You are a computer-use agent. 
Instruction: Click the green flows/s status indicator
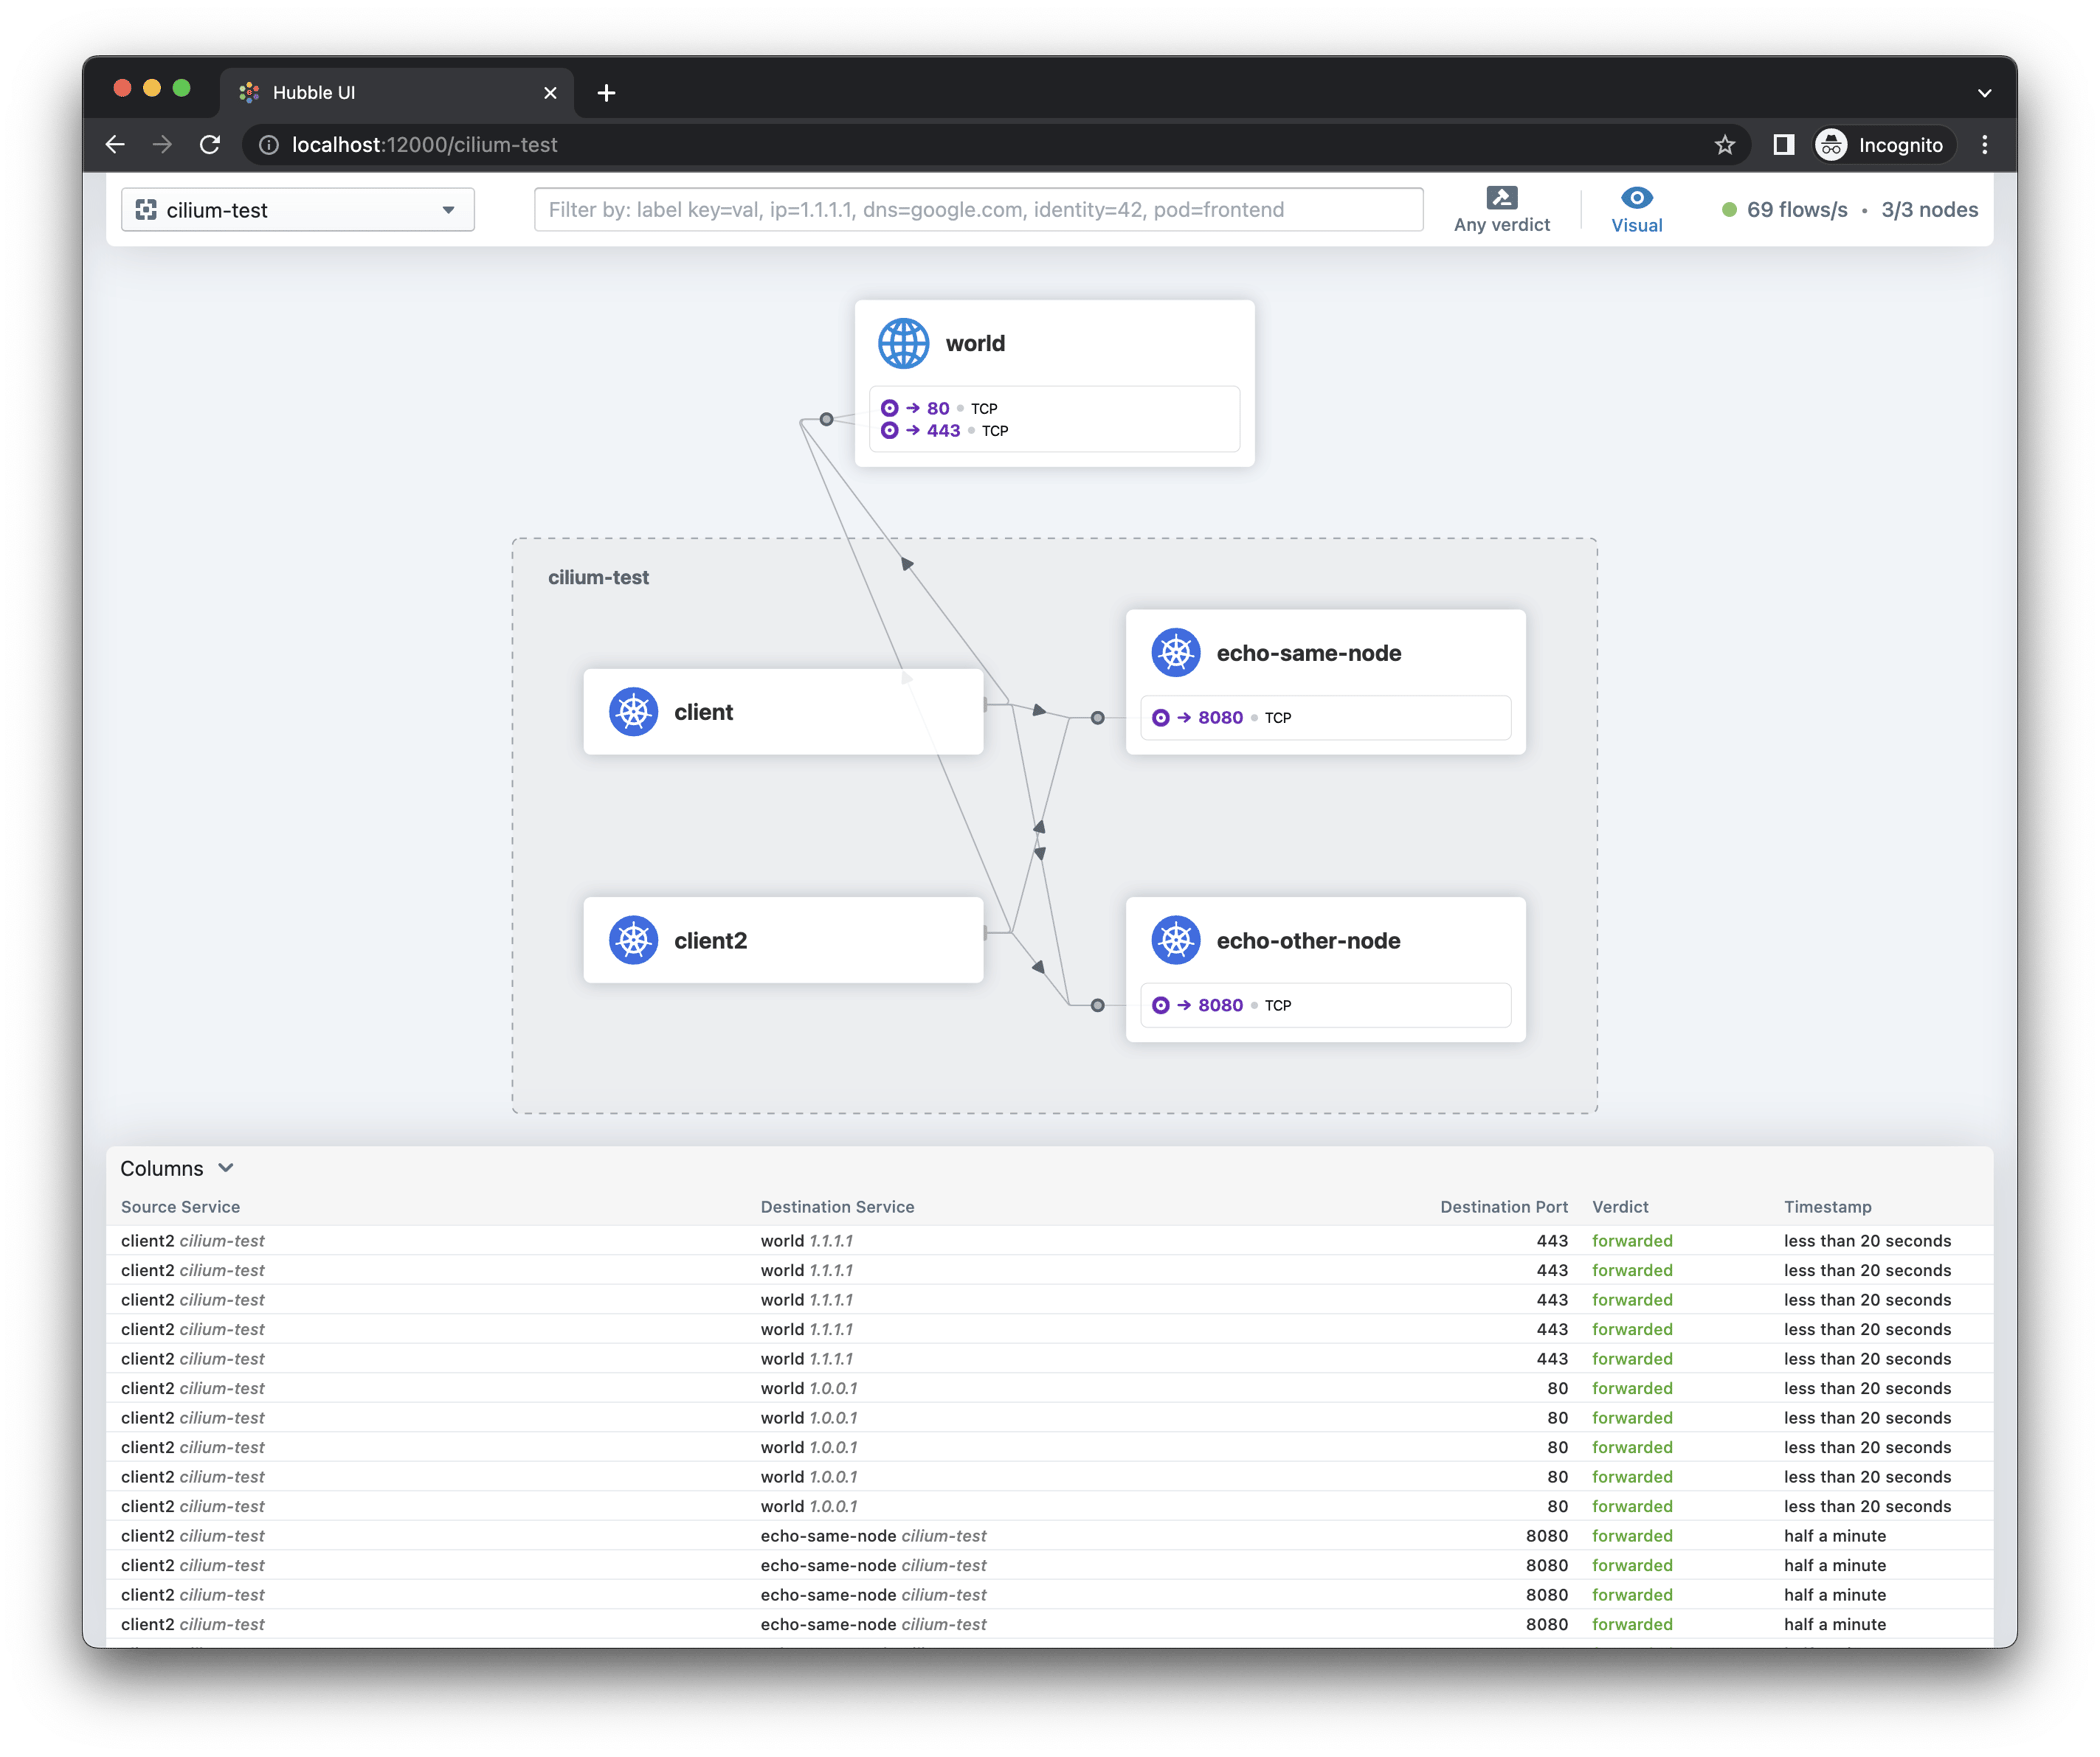[1729, 210]
